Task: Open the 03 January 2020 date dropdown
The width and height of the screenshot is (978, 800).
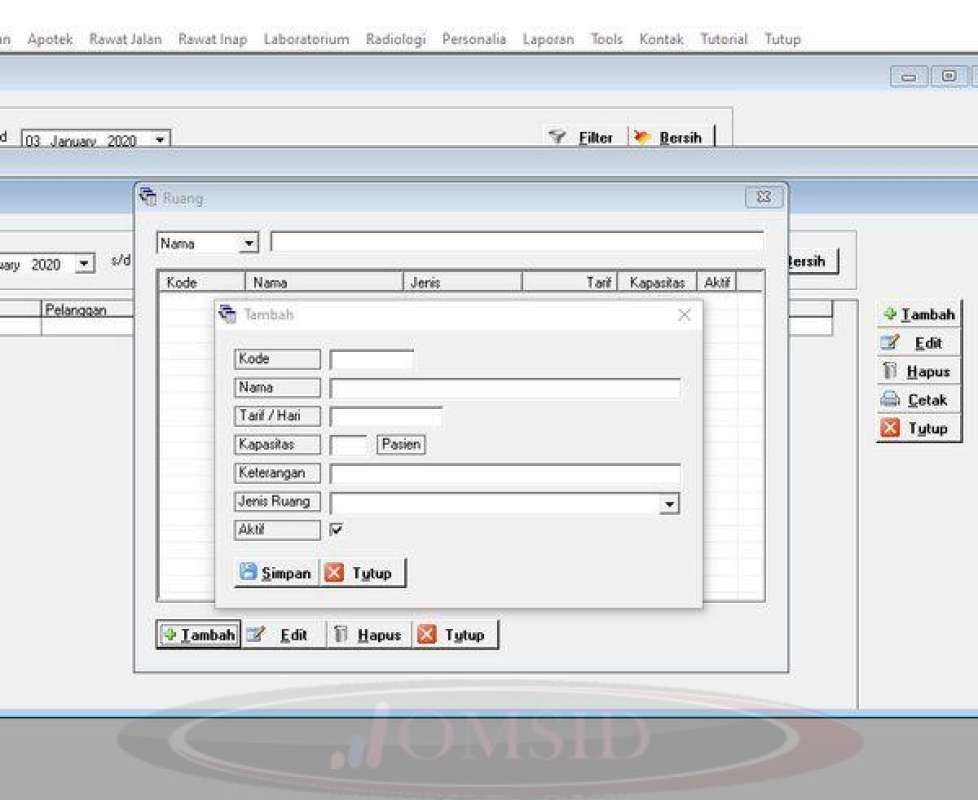Action: coord(160,138)
